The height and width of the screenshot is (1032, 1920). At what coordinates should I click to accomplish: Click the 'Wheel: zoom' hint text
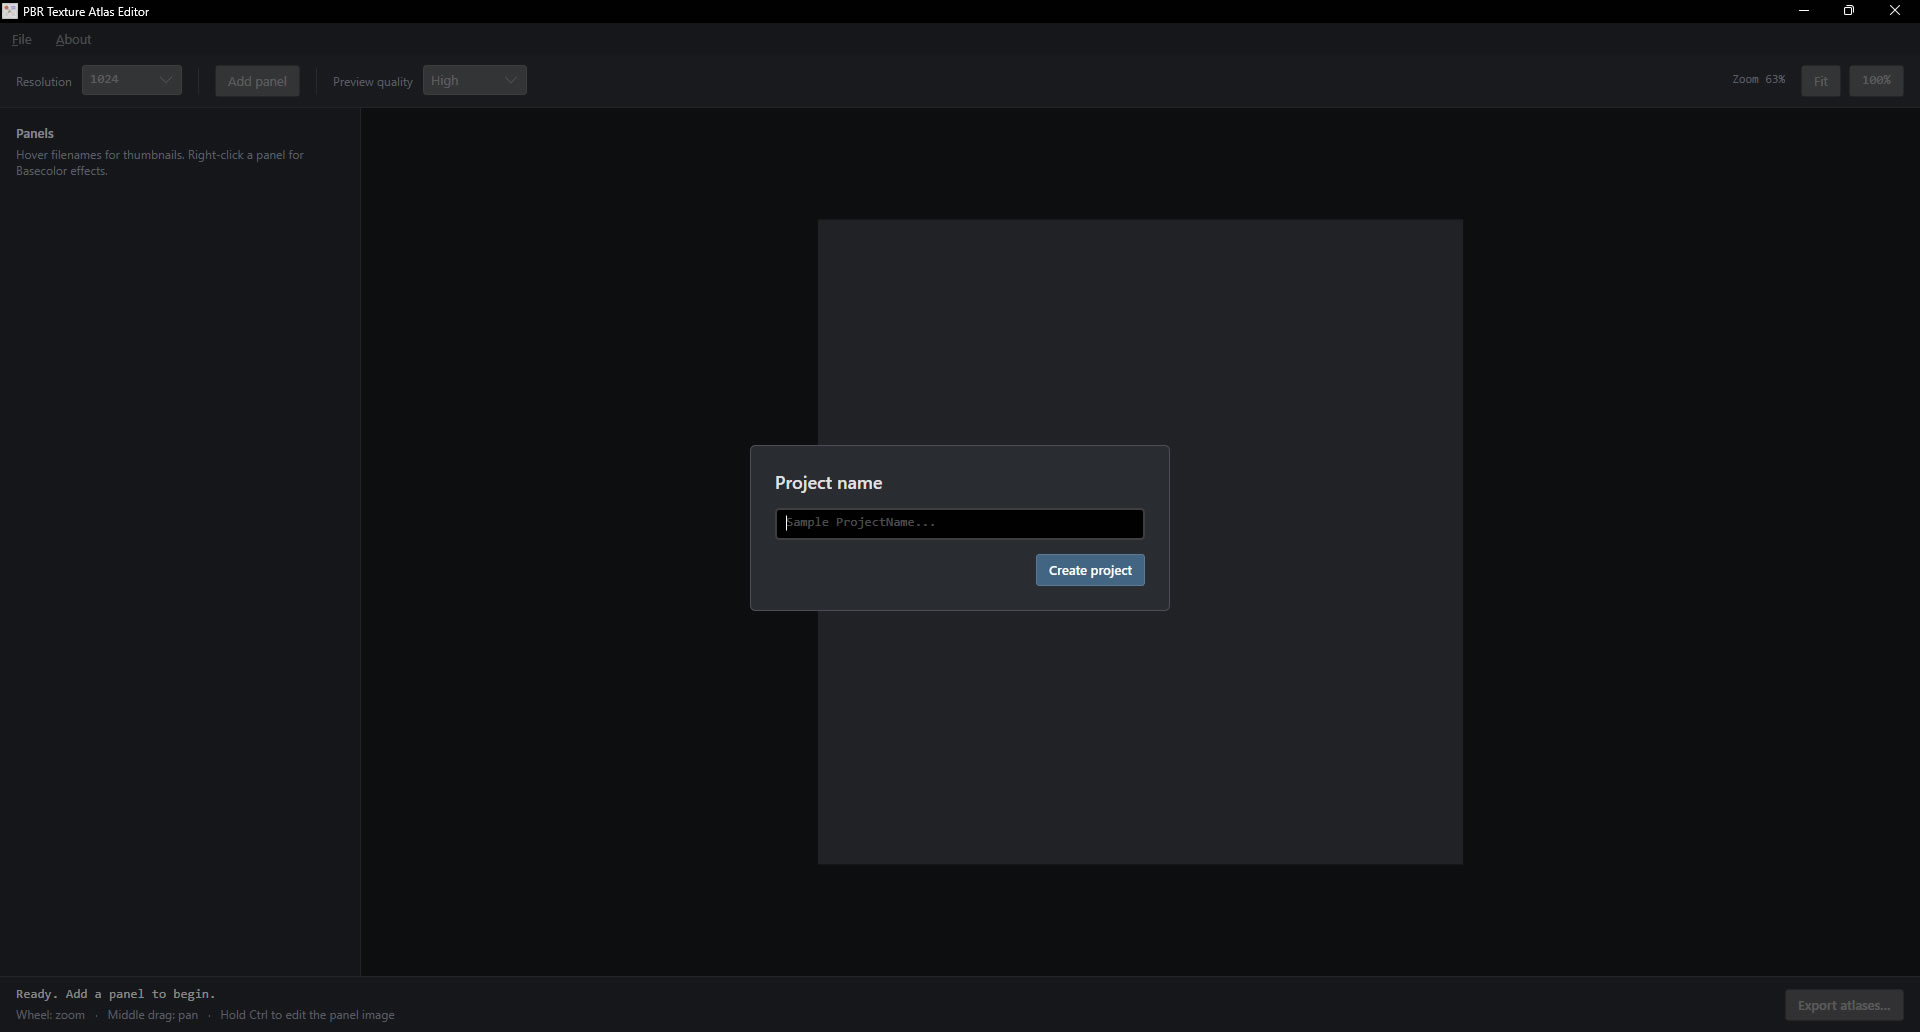tap(50, 1015)
